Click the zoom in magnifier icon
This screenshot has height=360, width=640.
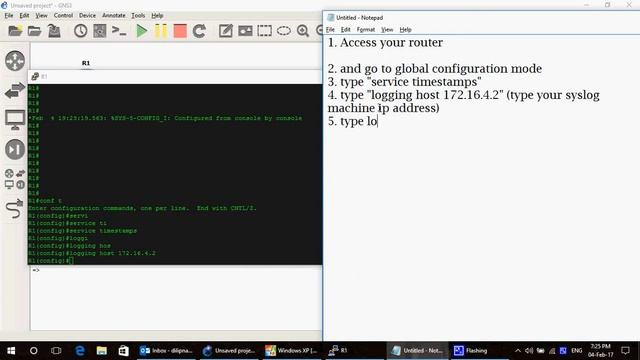[x=303, y=31]
